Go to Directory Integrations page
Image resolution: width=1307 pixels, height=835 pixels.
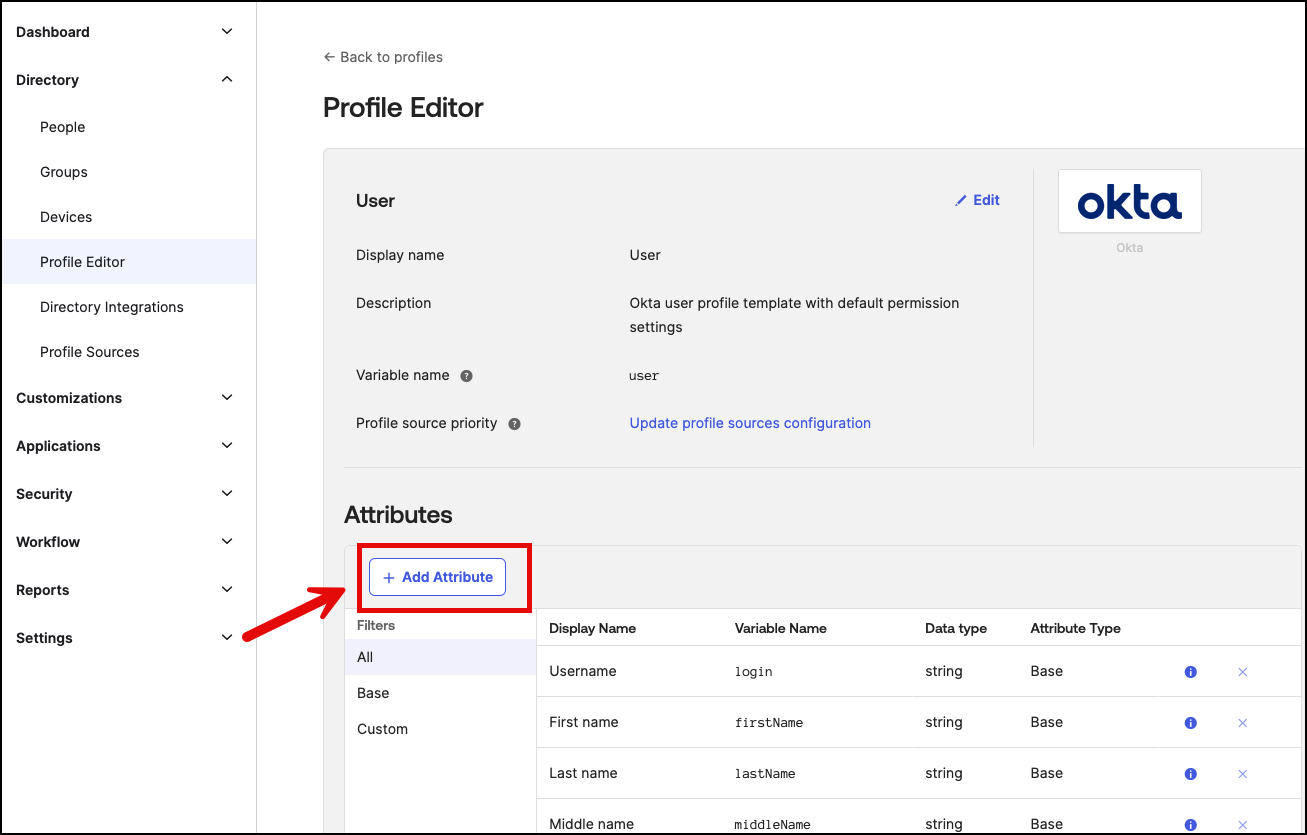[111, 307]
